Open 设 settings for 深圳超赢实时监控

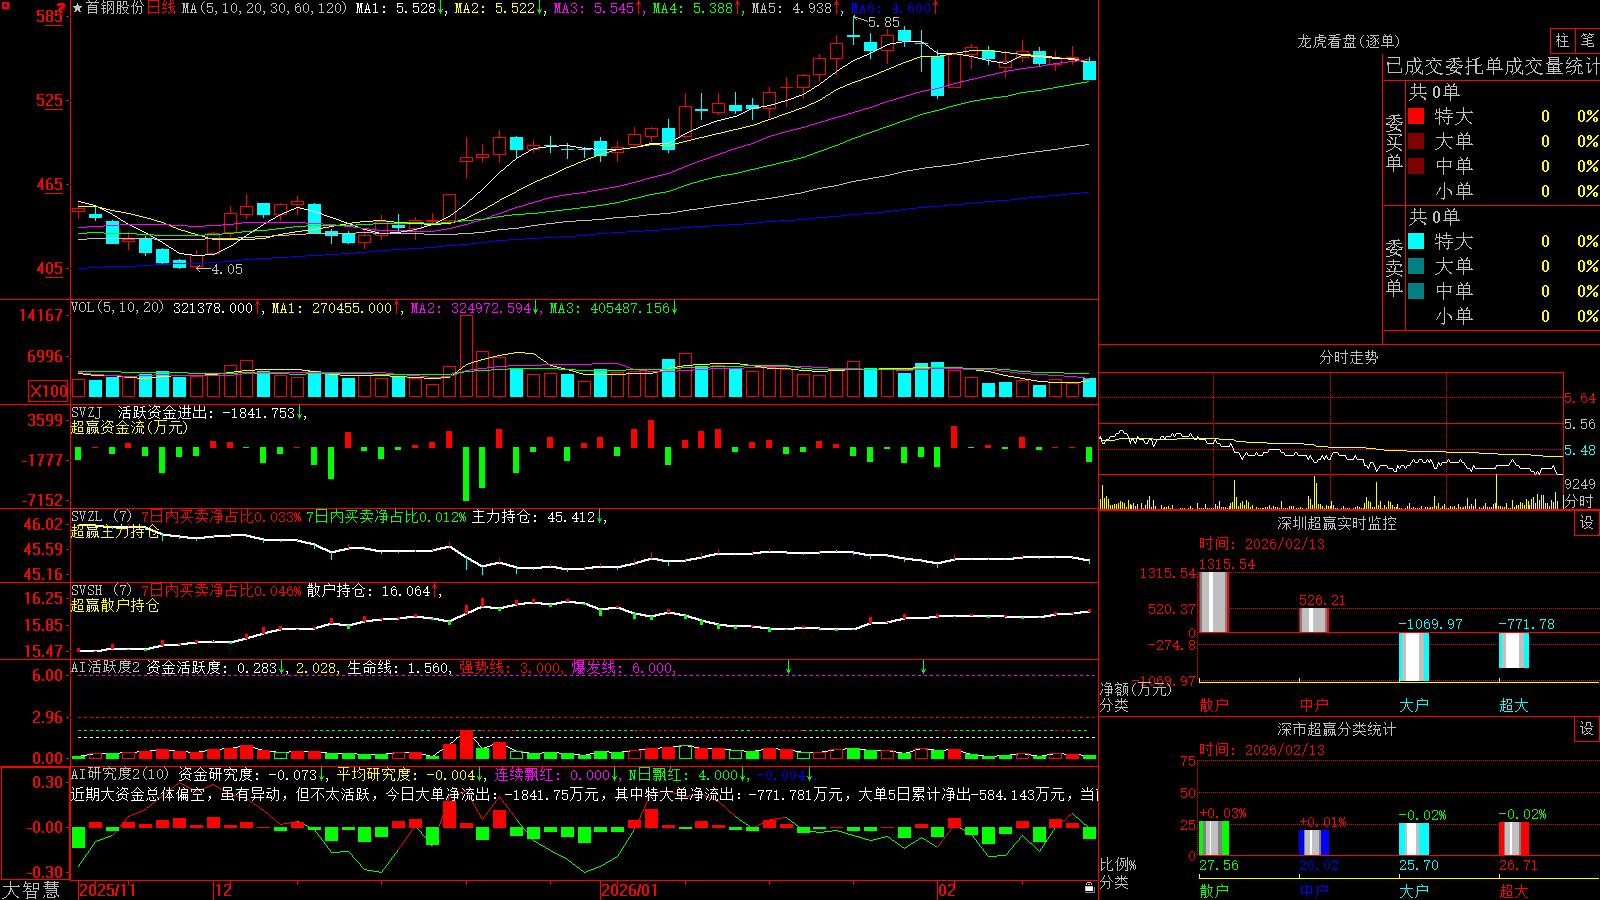pos(1587,523)
